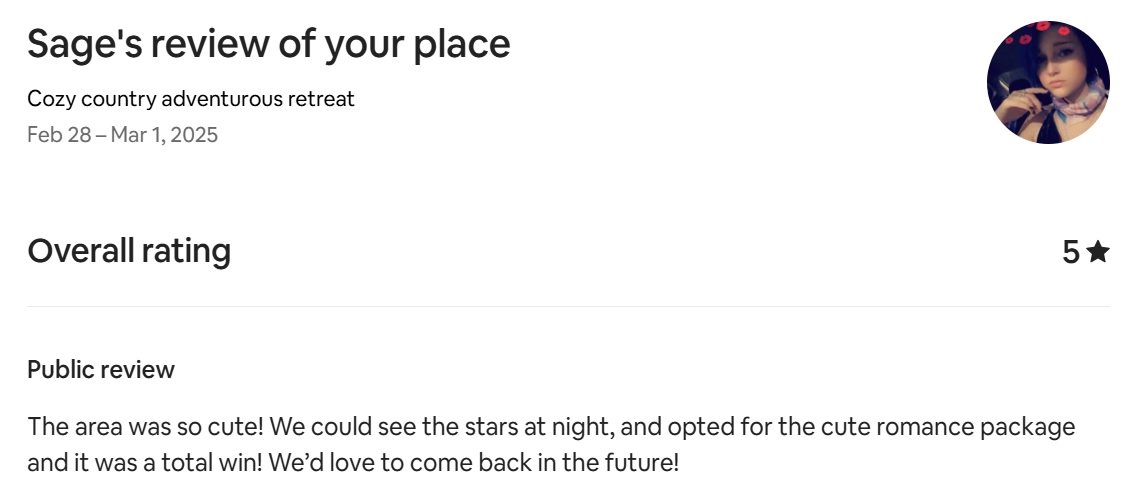
Task: Click Feb 28 in the date range
Action: click(59, 134)
